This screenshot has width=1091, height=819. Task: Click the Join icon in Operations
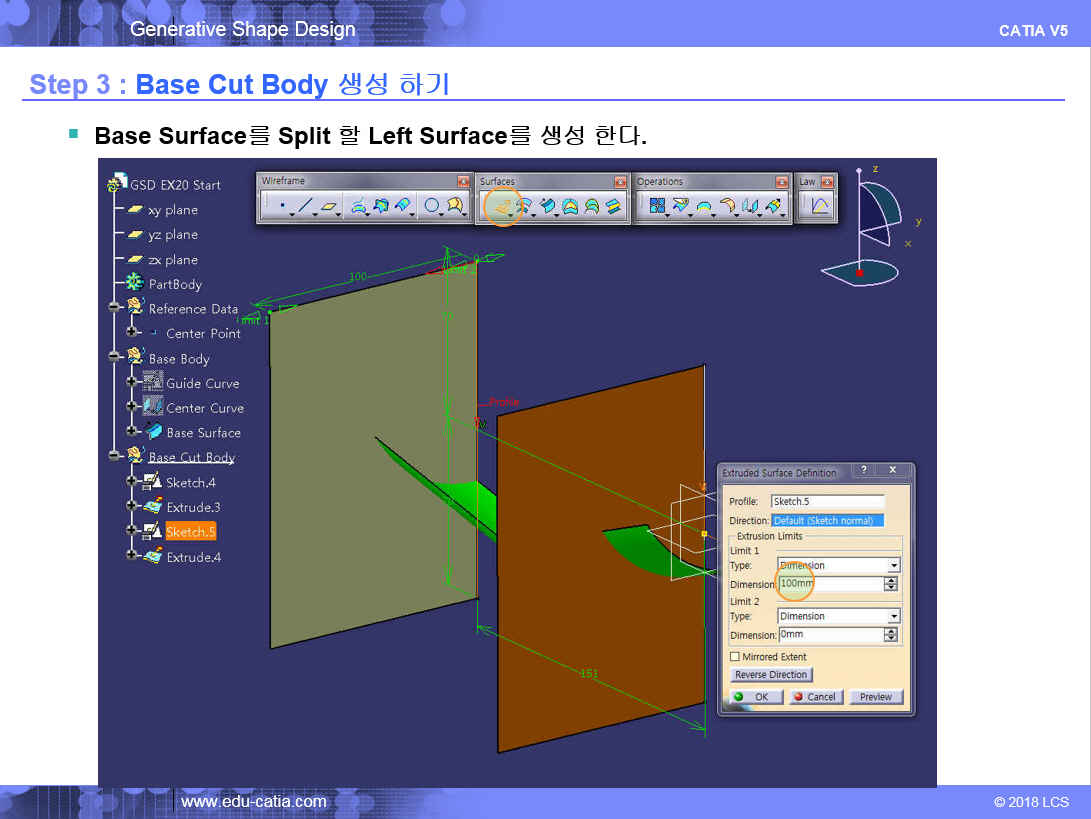[x=657, y=206]
